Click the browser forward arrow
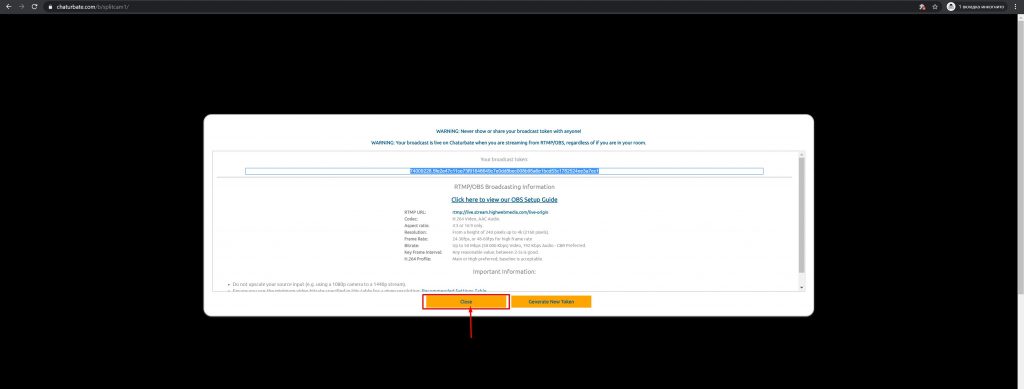The width and height of the screenshot is (1024, 389). (22, 7)
